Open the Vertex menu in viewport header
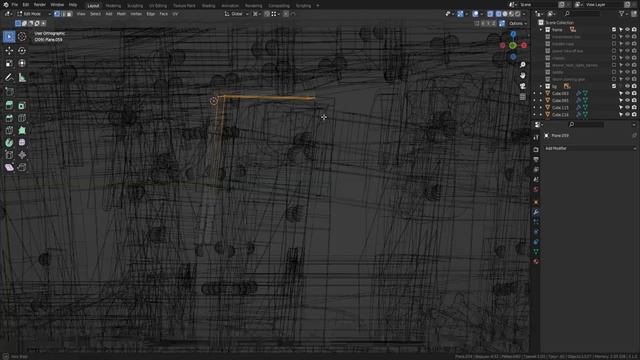Image resolution: width=640 pixels, height=360 pixels. point(136,14)
